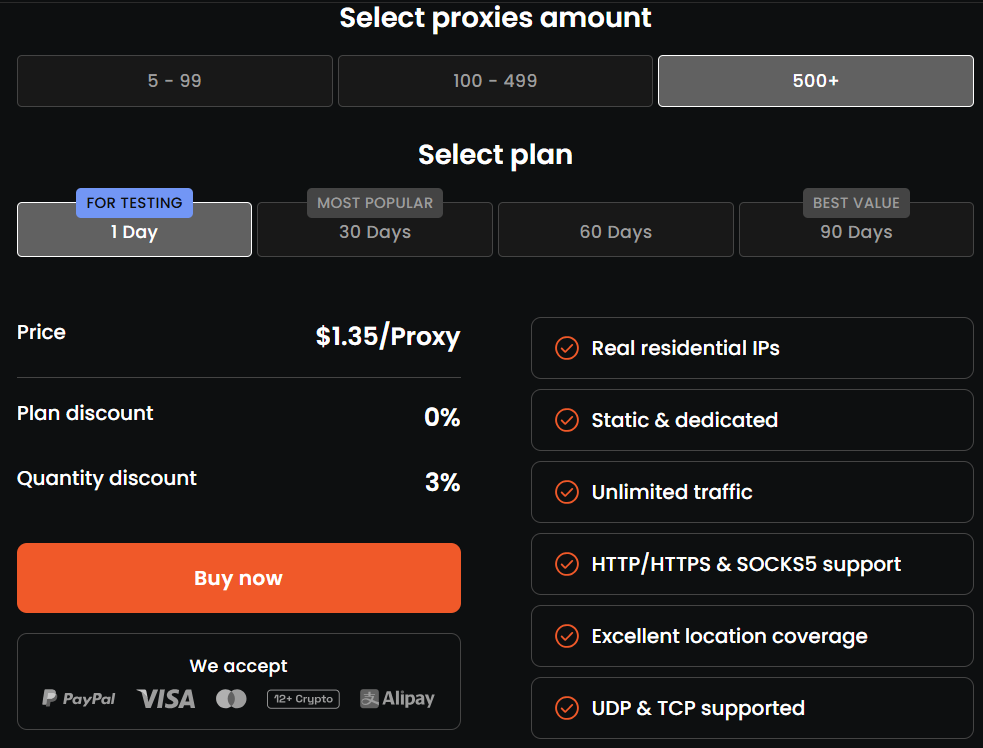Screen dimensions: 983x748
Task: Click checkmark icon beside Real residential IPs
Action: pos(567,348)
